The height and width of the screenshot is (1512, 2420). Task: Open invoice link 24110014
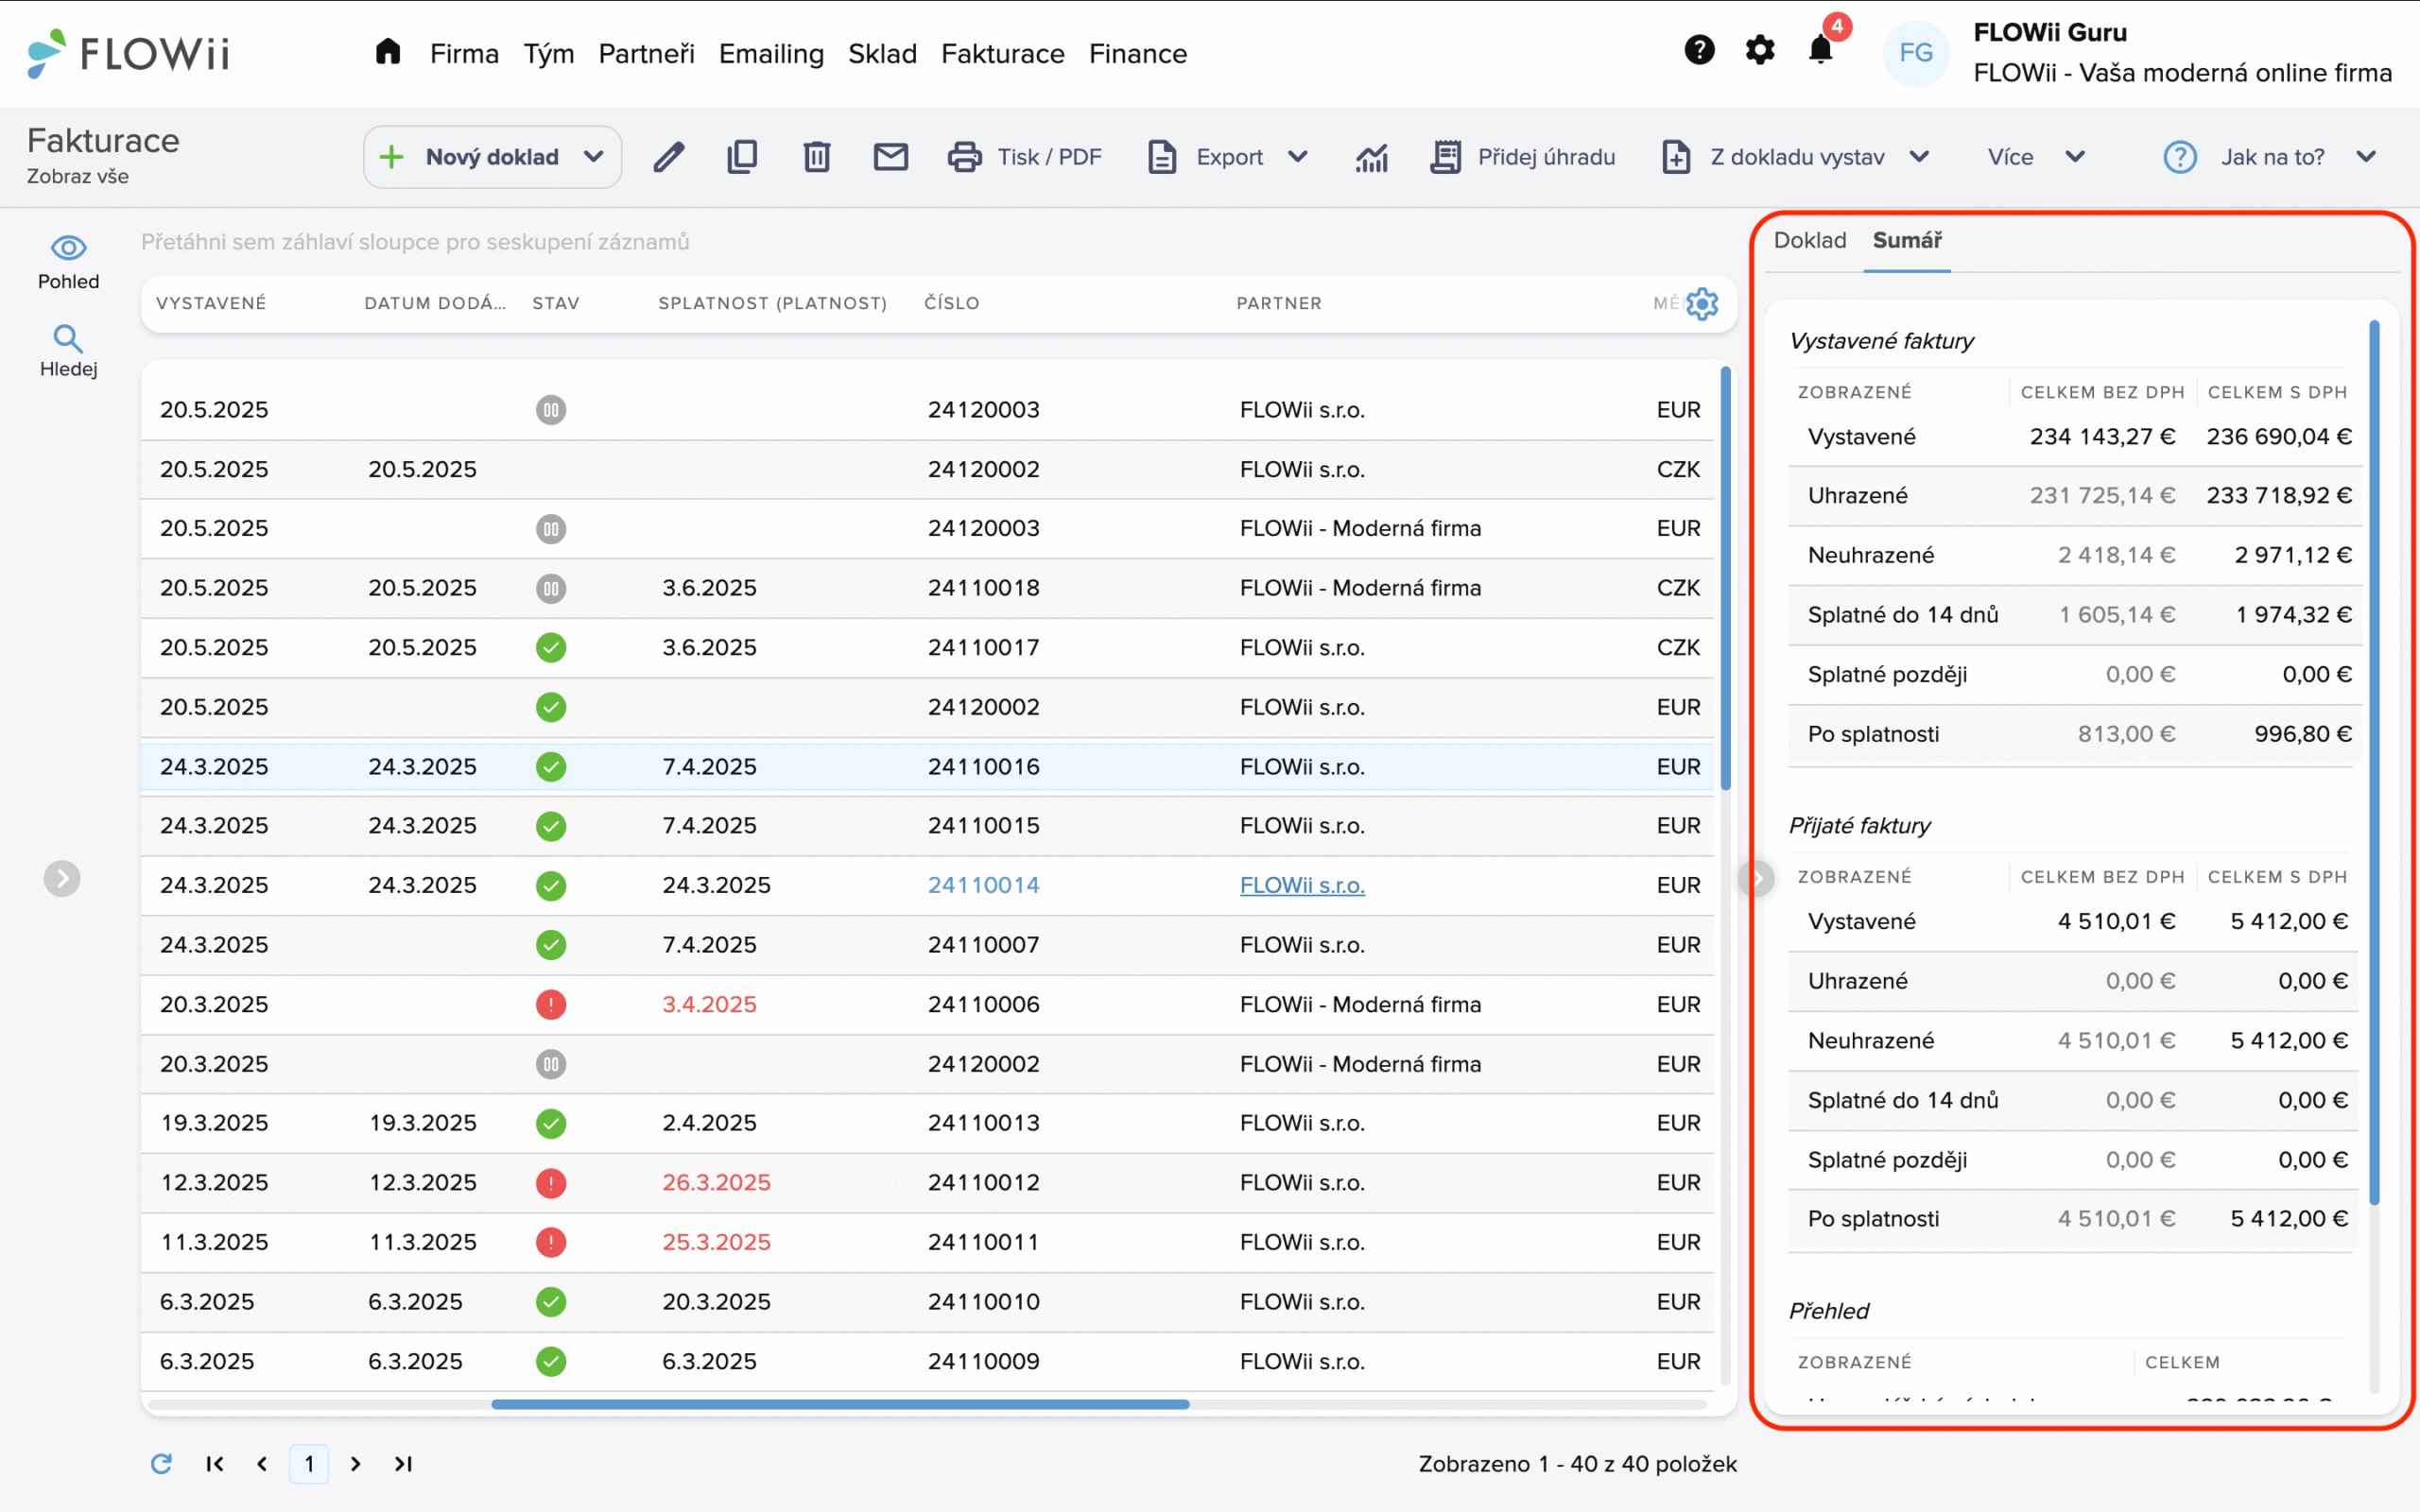click(x=983, y=885)
